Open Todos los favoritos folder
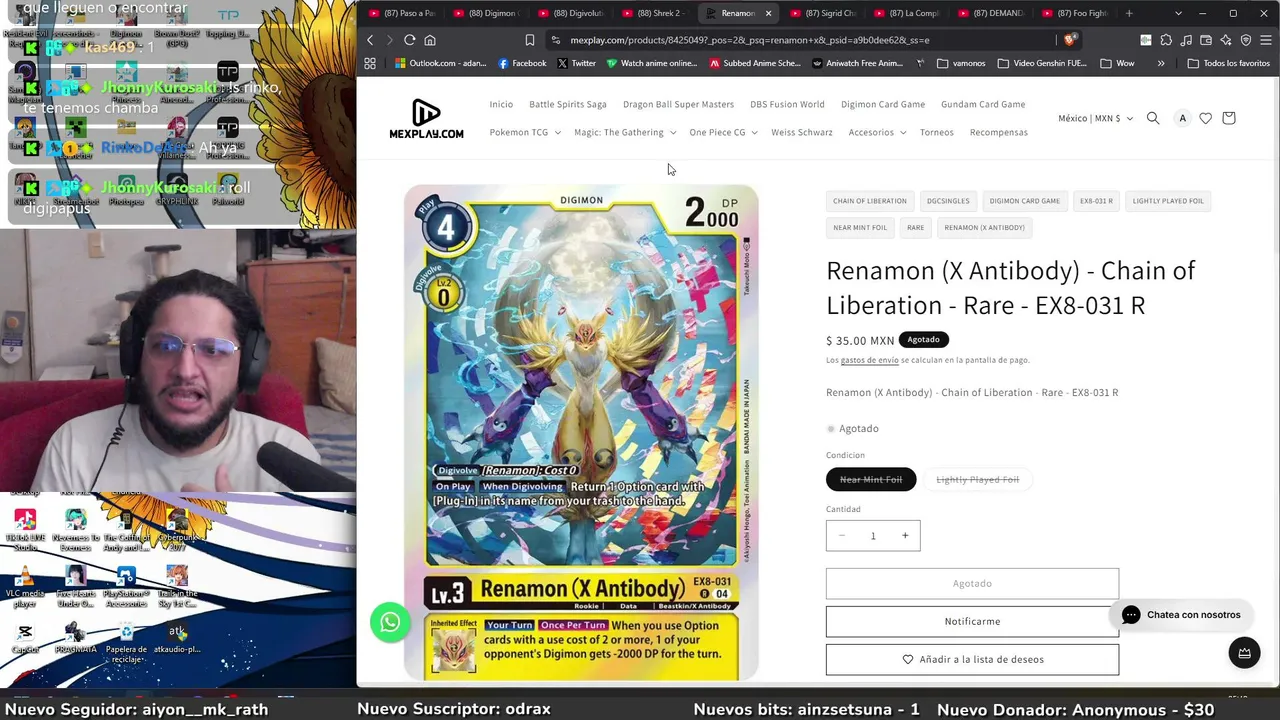Viewport: 1280px width, 720px height. pos(1228,63)
